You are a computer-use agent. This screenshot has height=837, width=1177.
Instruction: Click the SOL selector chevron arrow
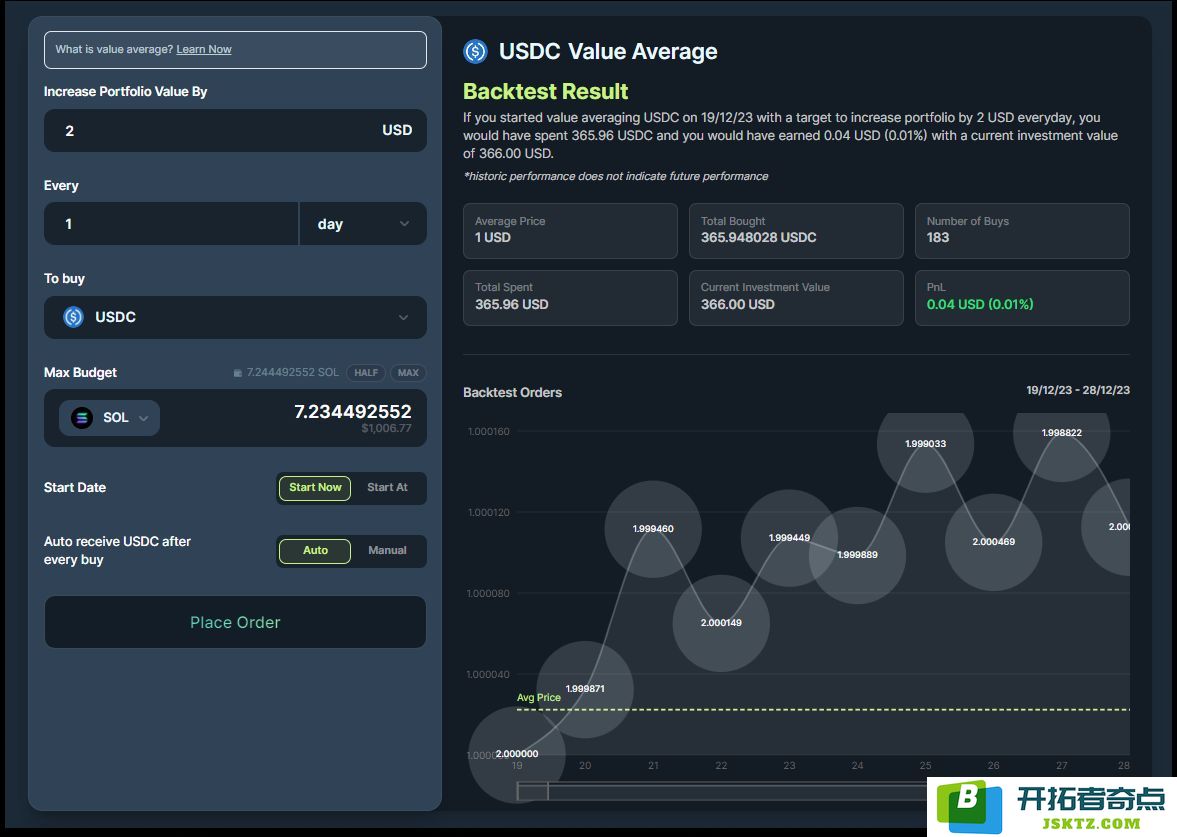click(143, 418)
